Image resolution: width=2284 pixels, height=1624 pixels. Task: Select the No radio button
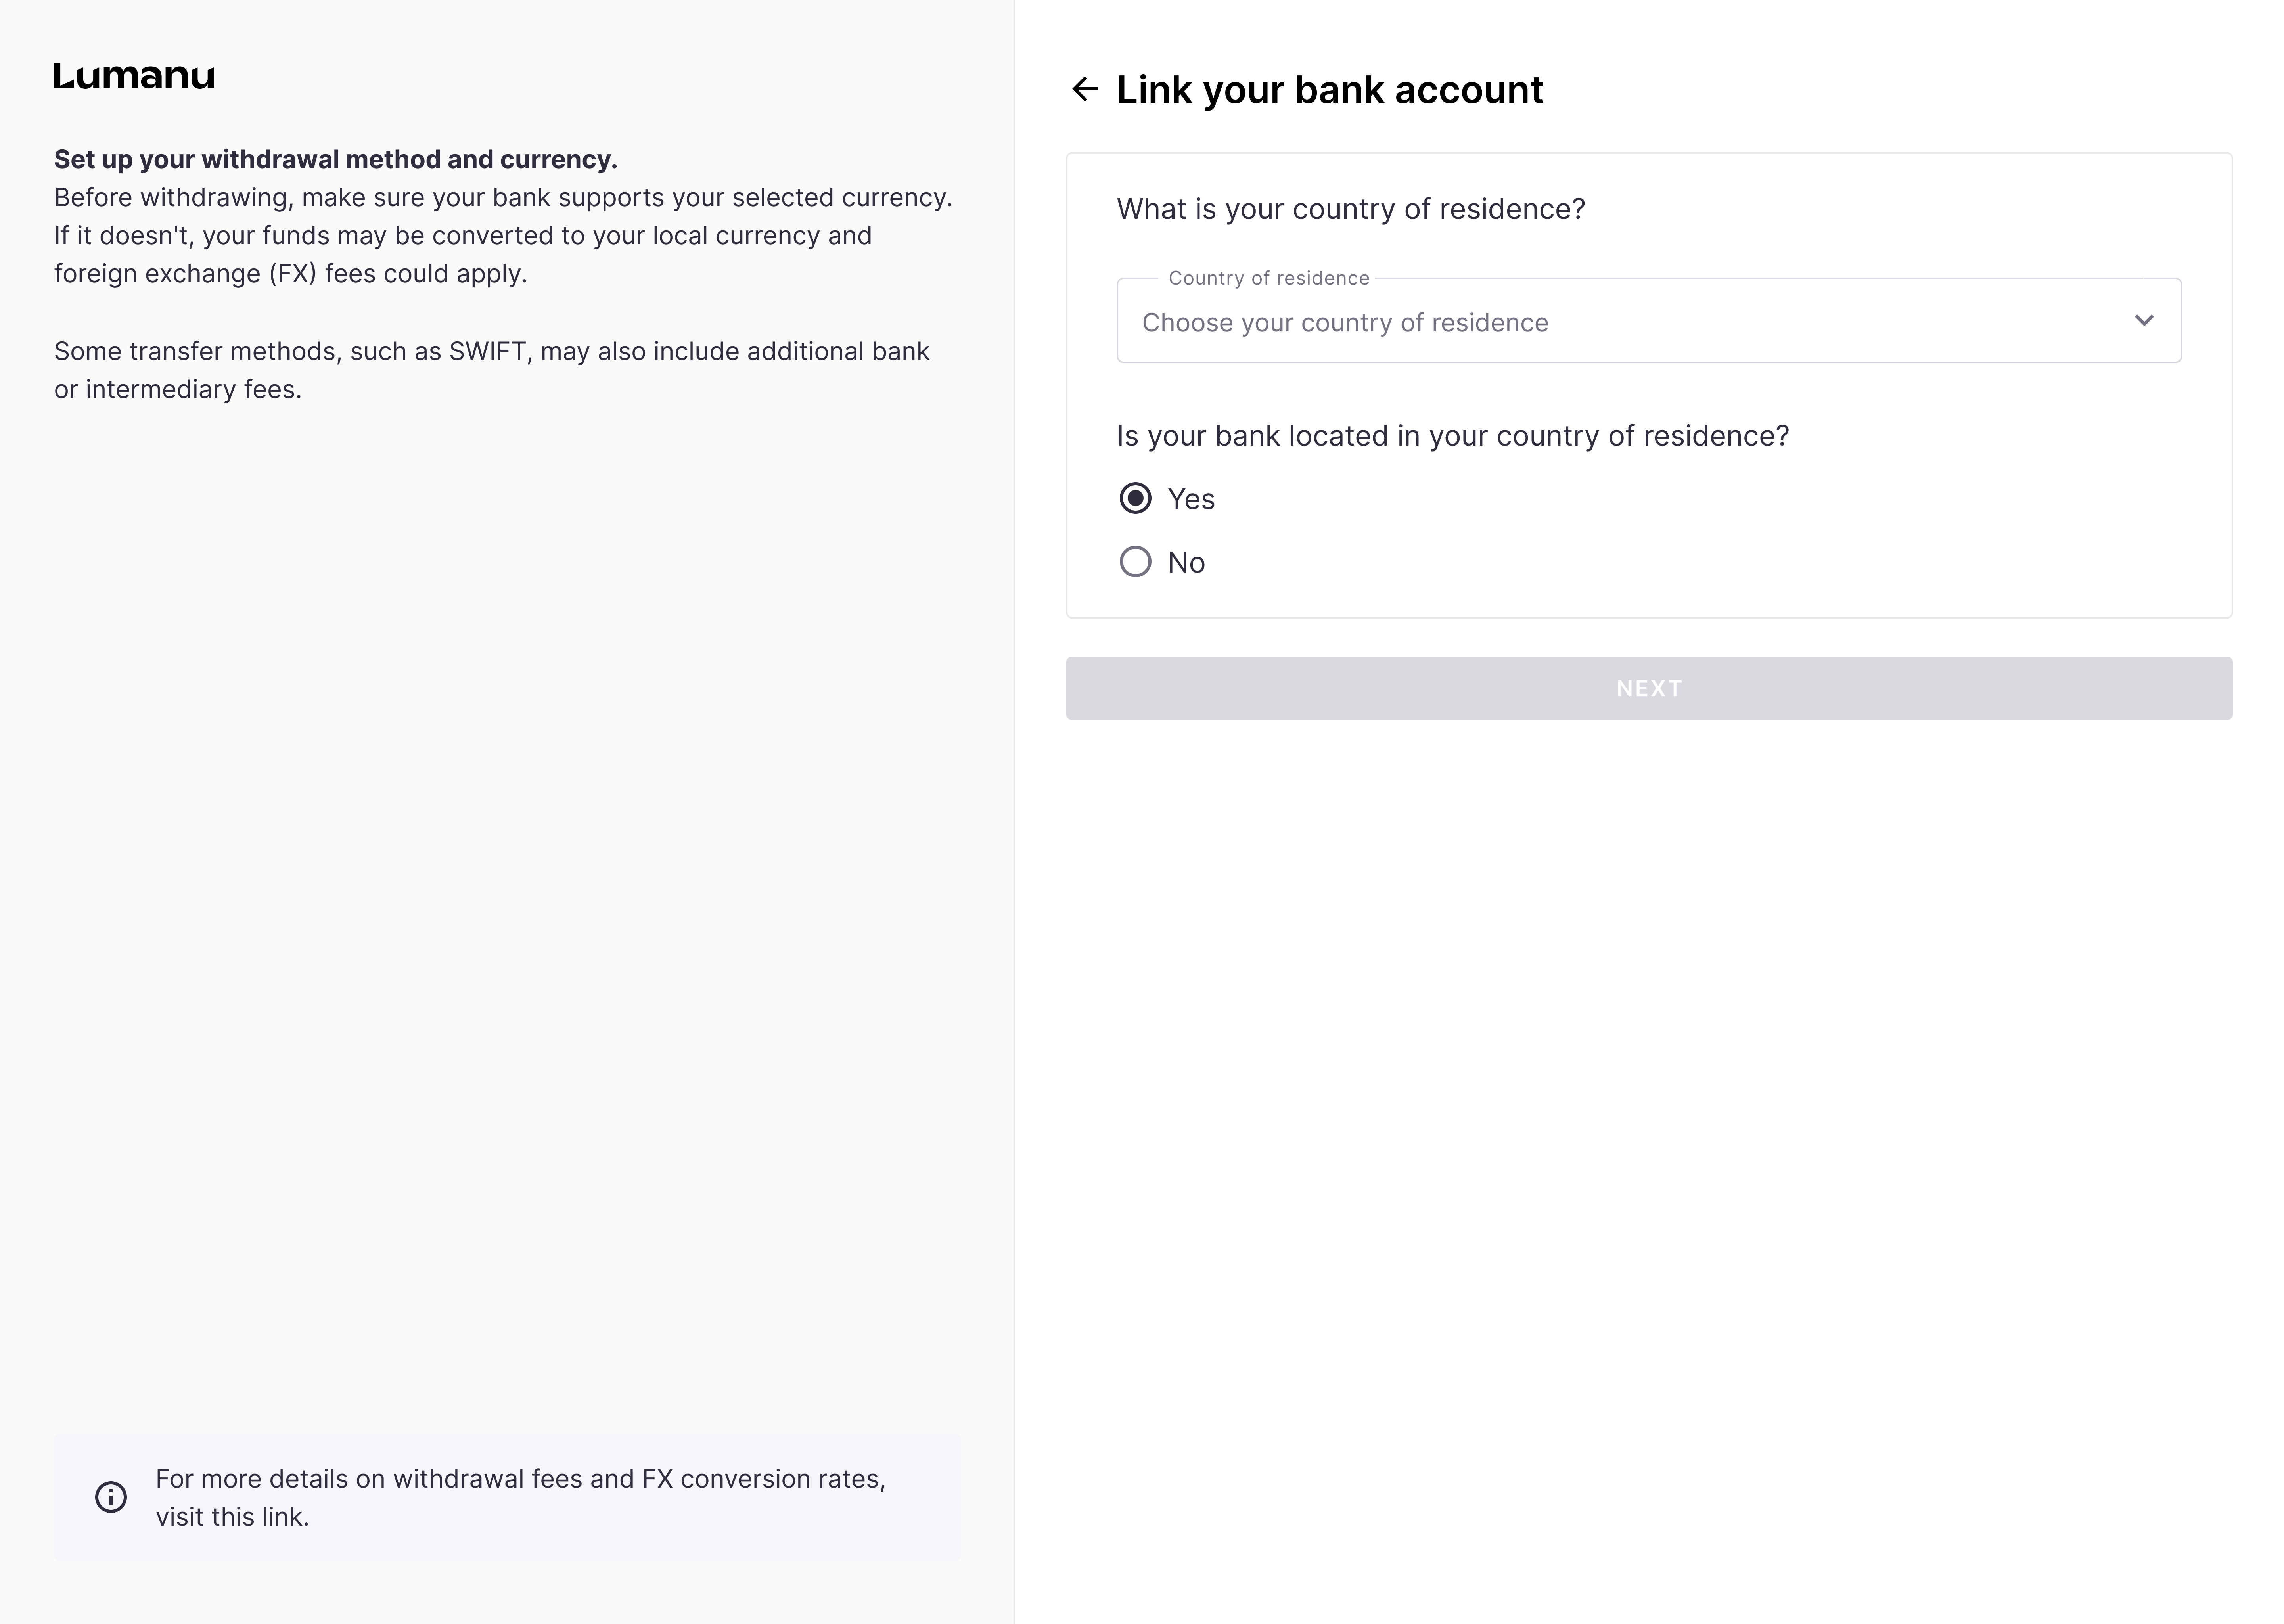[x=1135, y=562]
